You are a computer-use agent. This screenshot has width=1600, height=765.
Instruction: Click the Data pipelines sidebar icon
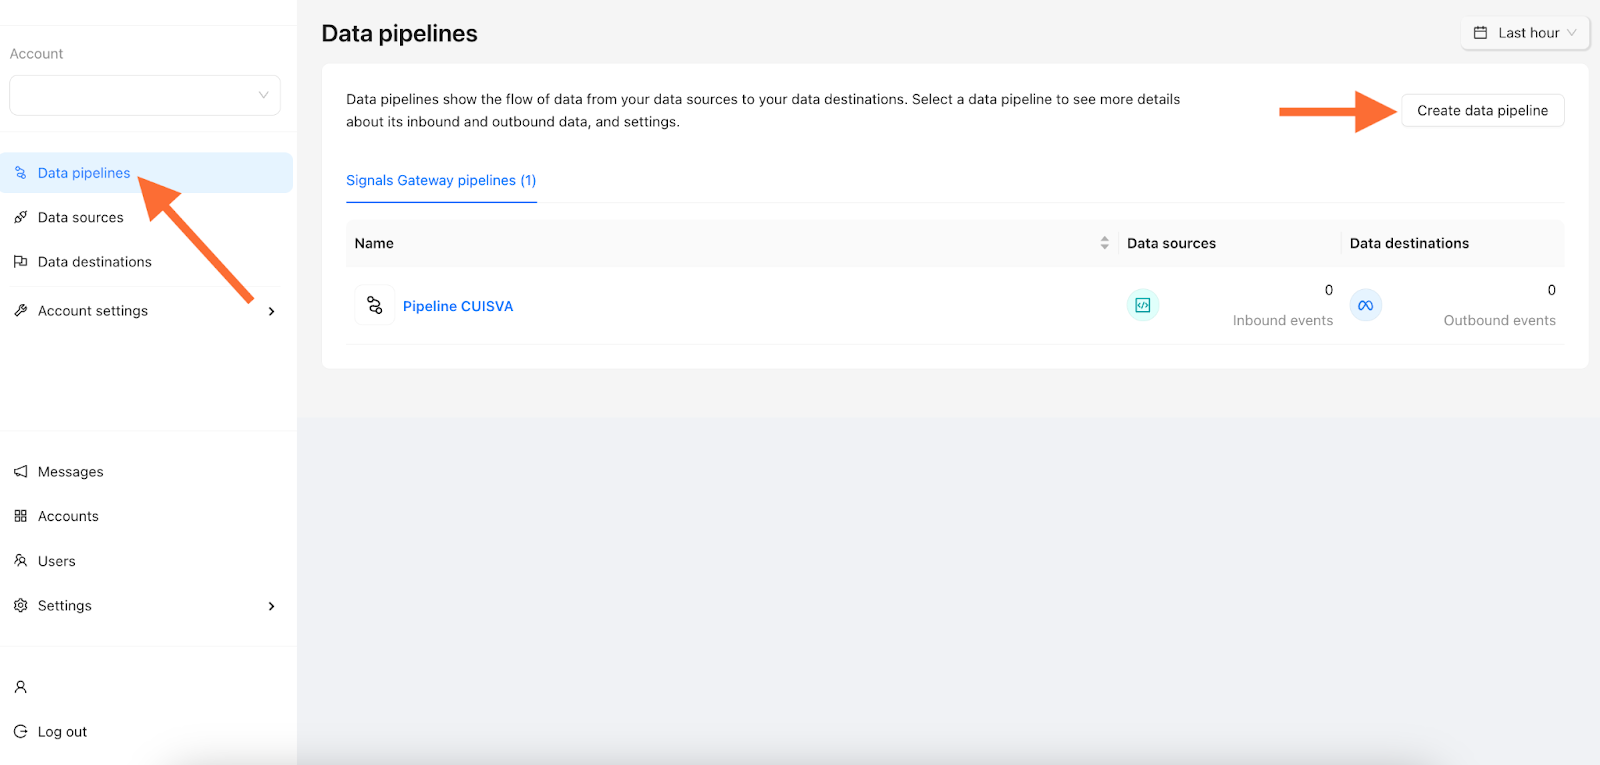point(20,173)
